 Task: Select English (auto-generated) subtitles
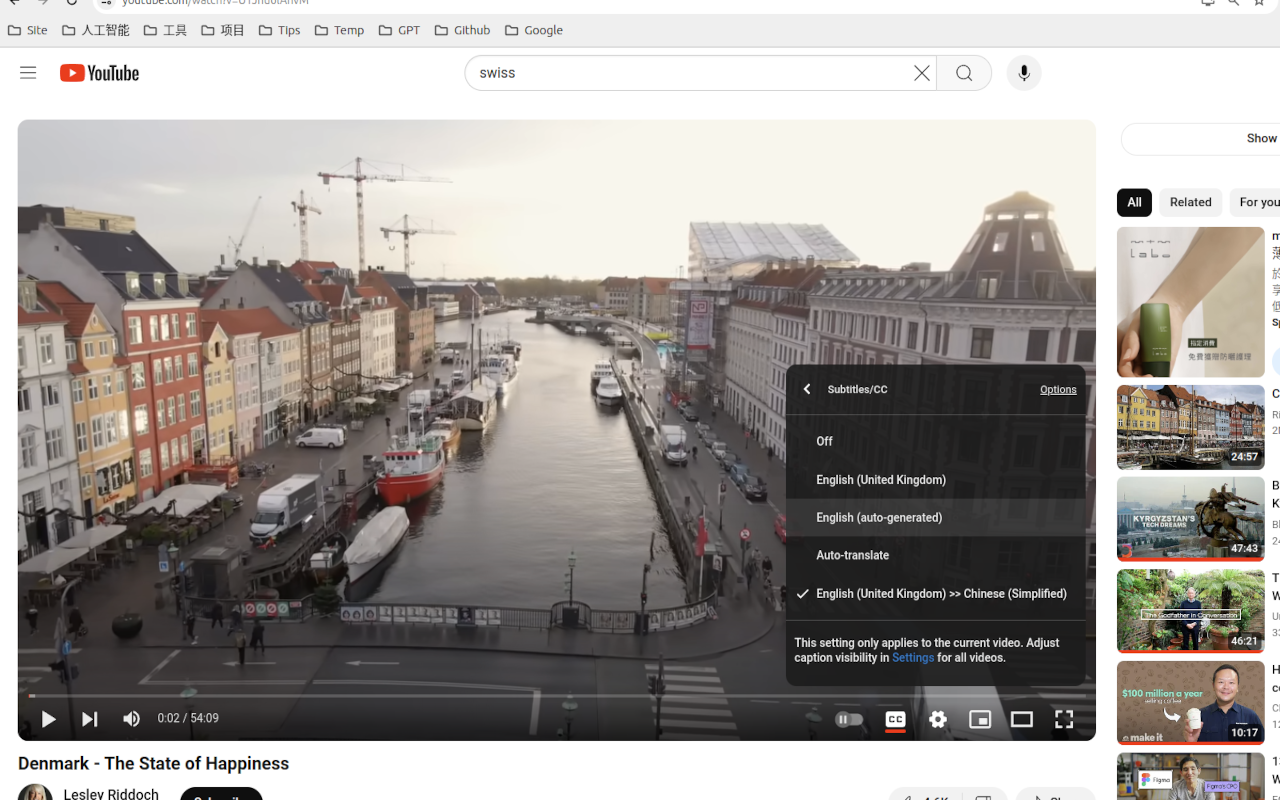879,518
